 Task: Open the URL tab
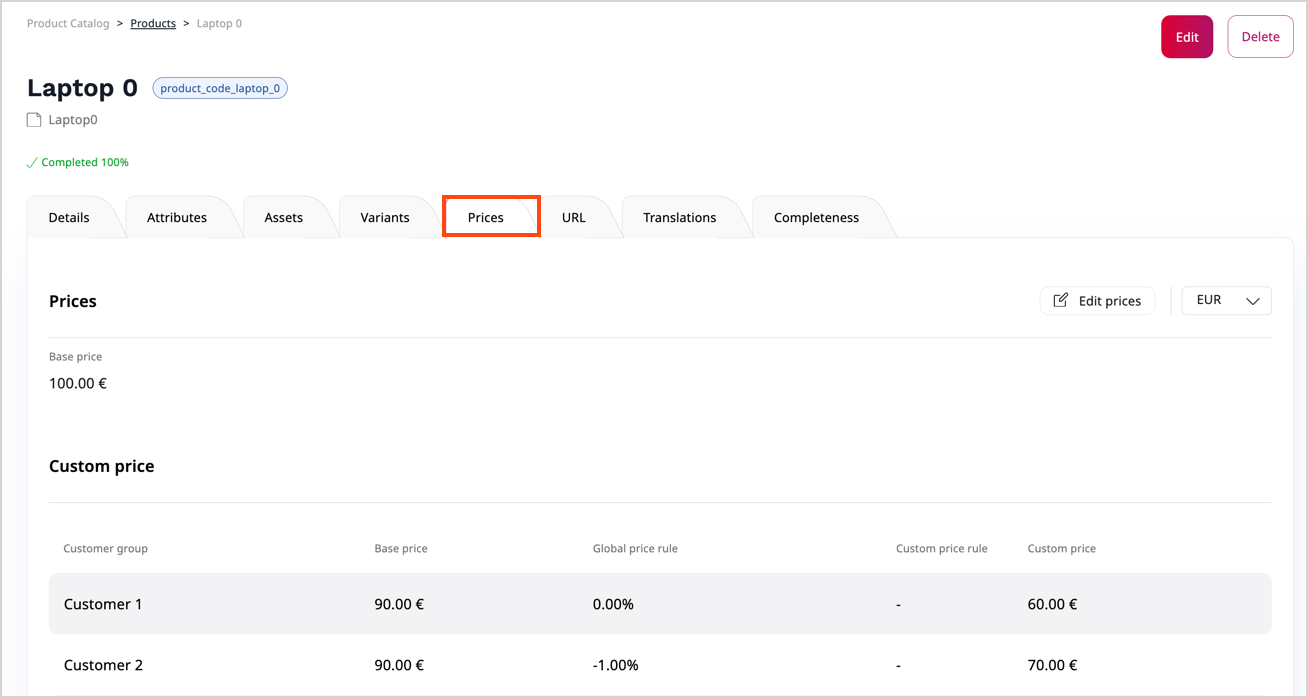tap(574, 217)
